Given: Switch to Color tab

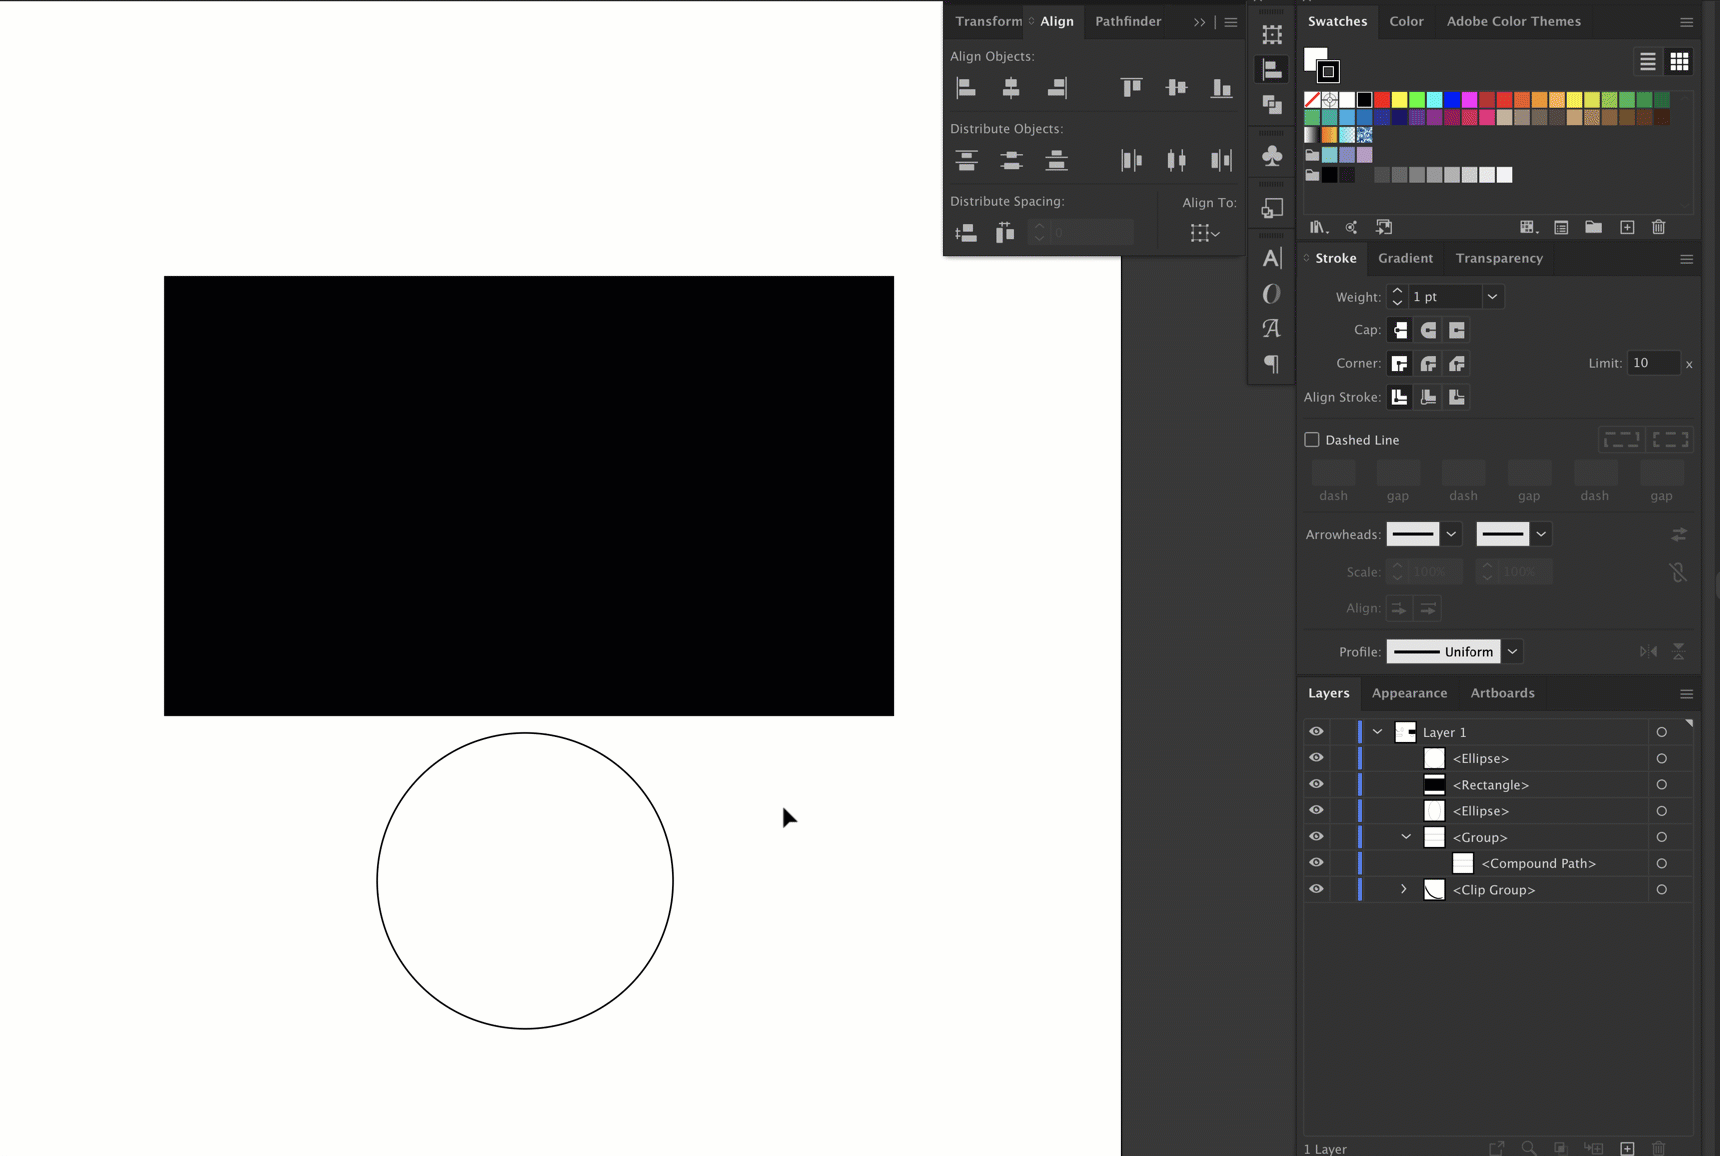Looking at the screenshot, I should (1406, 21).
